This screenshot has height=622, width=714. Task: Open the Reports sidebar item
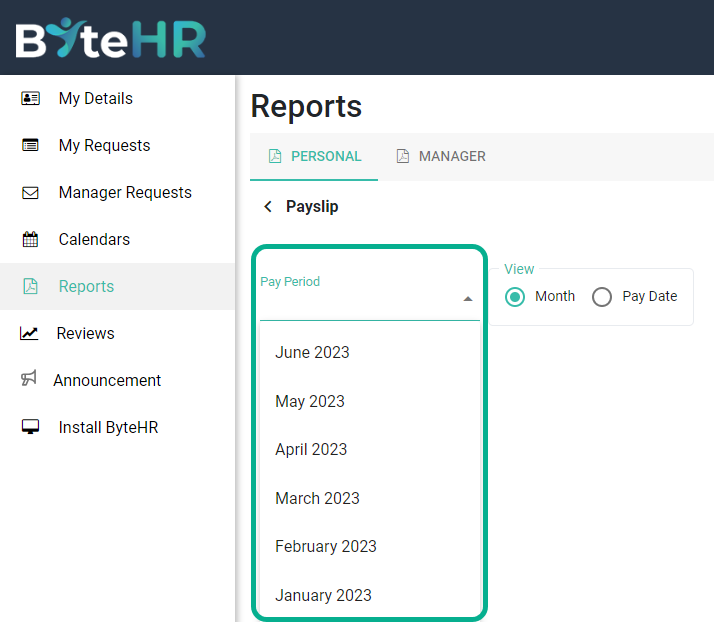(x=117, y=286)
